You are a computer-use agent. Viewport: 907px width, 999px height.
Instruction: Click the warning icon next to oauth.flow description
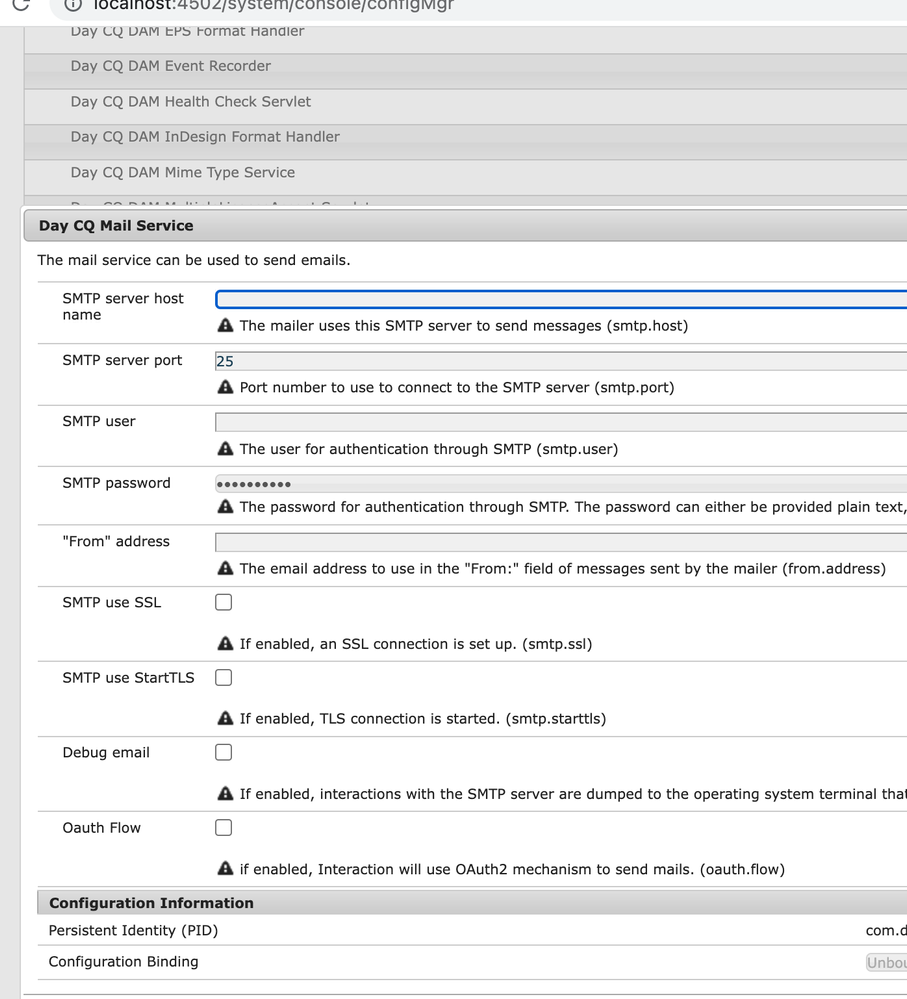coord(225,869)
